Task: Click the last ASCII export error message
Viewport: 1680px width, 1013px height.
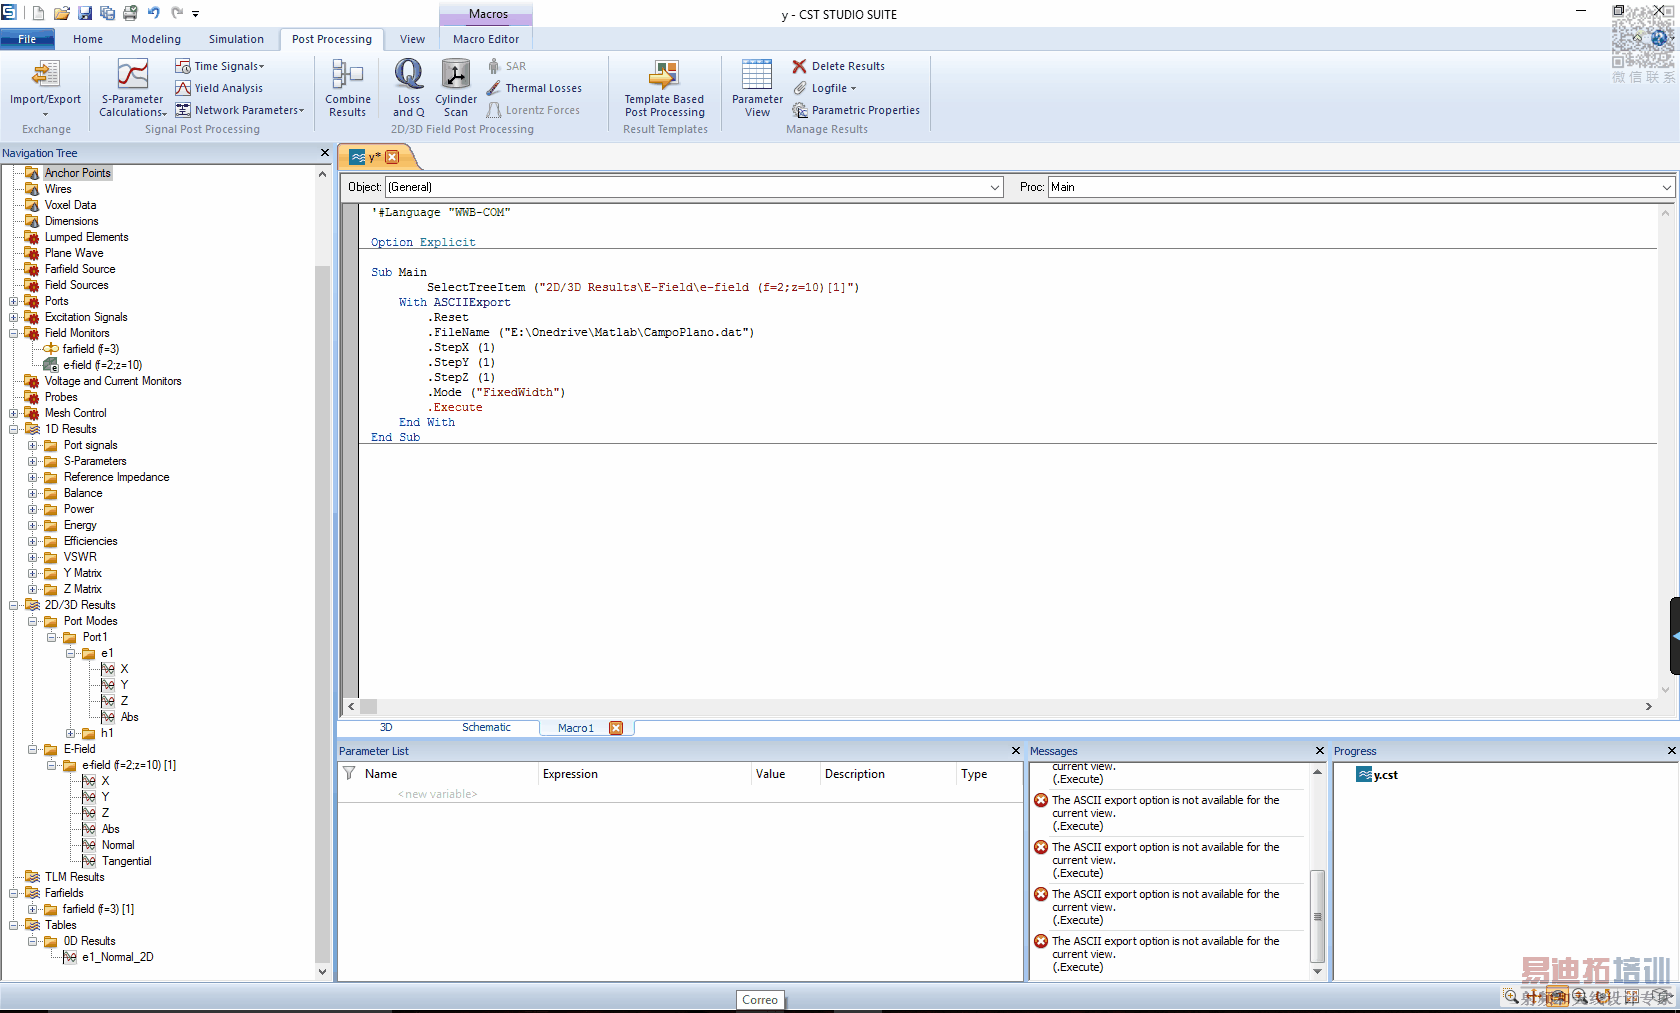Action: pyautogui.click(x=1166, y=954)
